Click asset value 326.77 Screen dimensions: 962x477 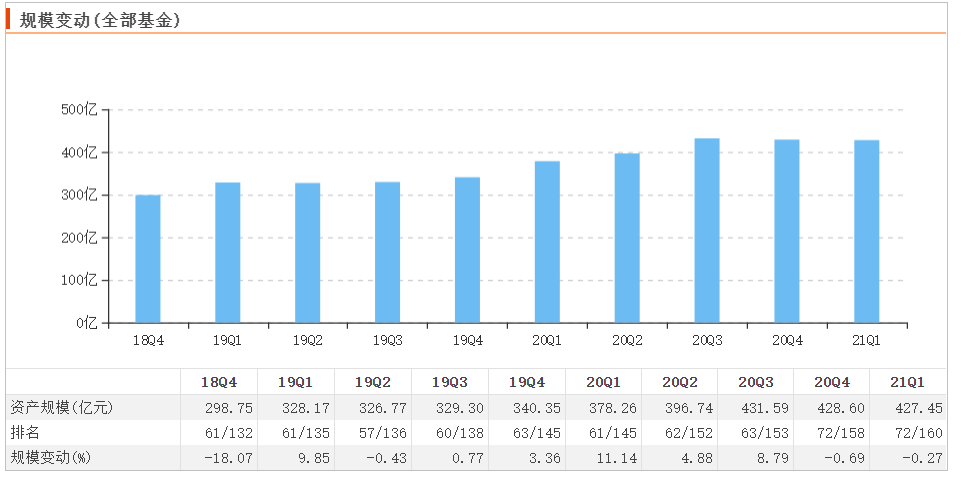tap(385, 408)
